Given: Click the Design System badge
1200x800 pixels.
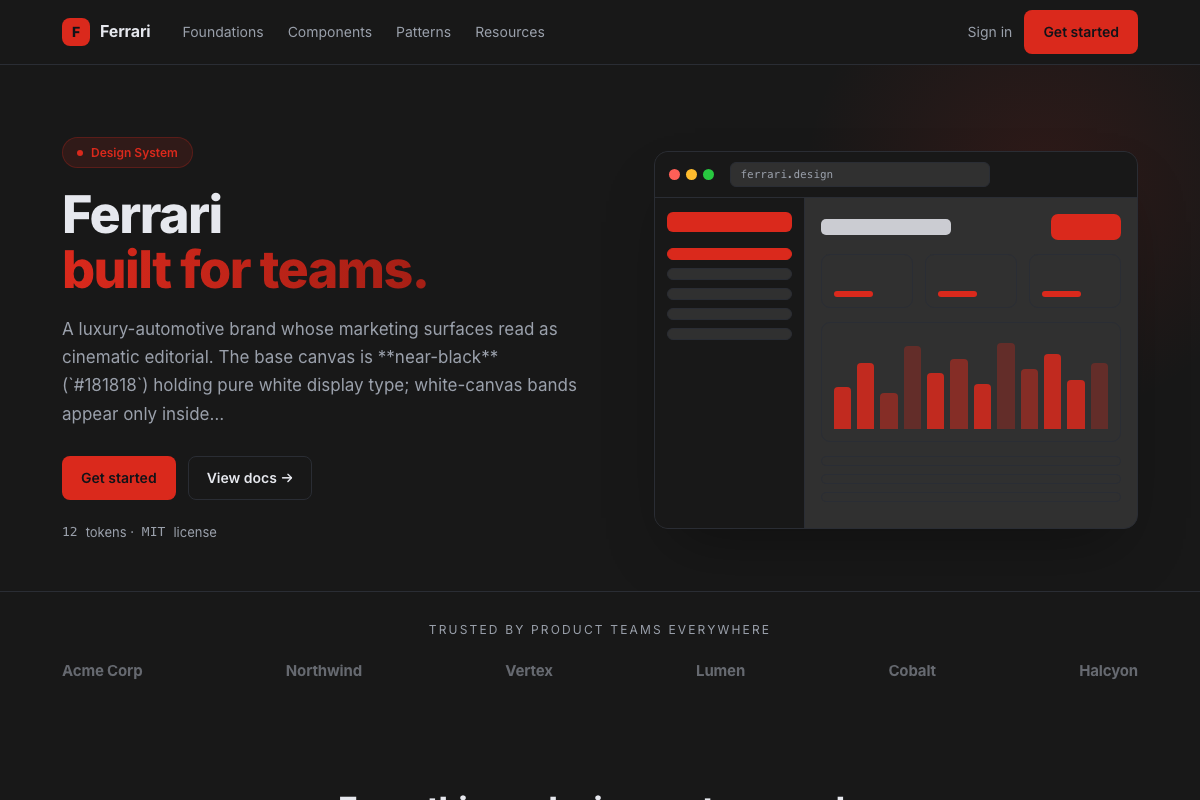Looking at the screenshot, I should click(x=127, y=152).
